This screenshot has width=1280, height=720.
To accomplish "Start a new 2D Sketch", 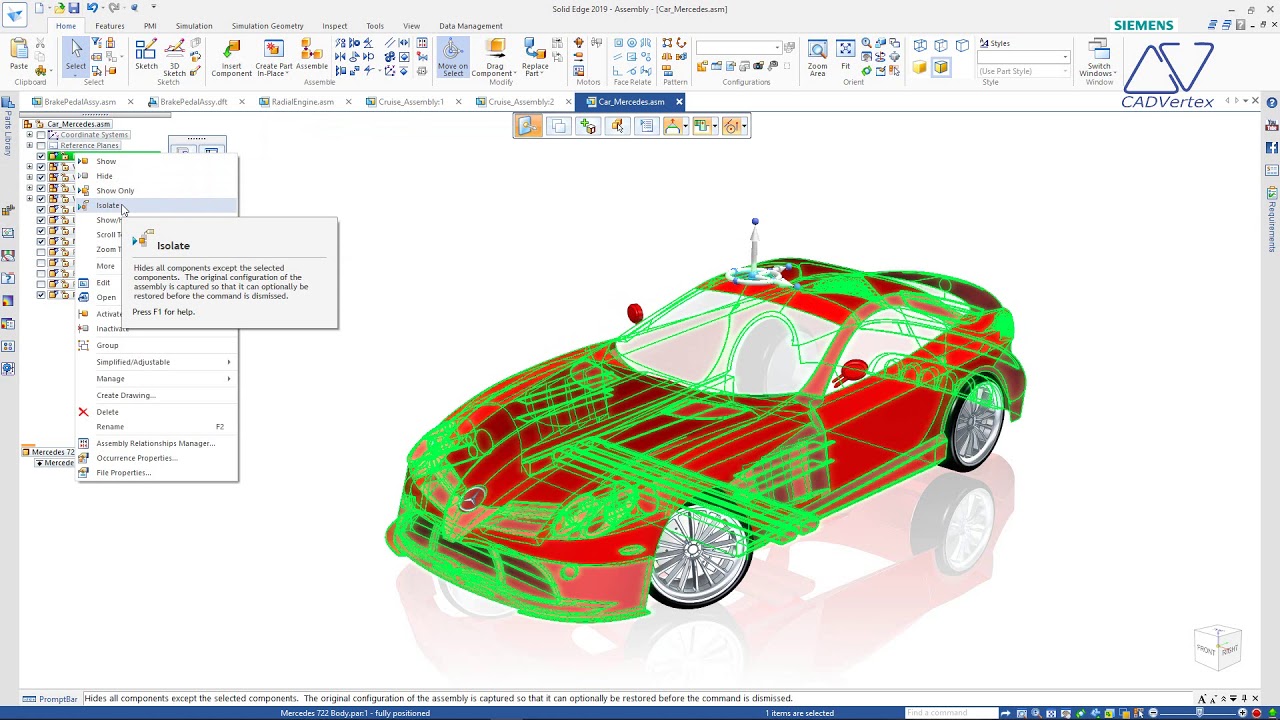I will click(x=146, y=56).
